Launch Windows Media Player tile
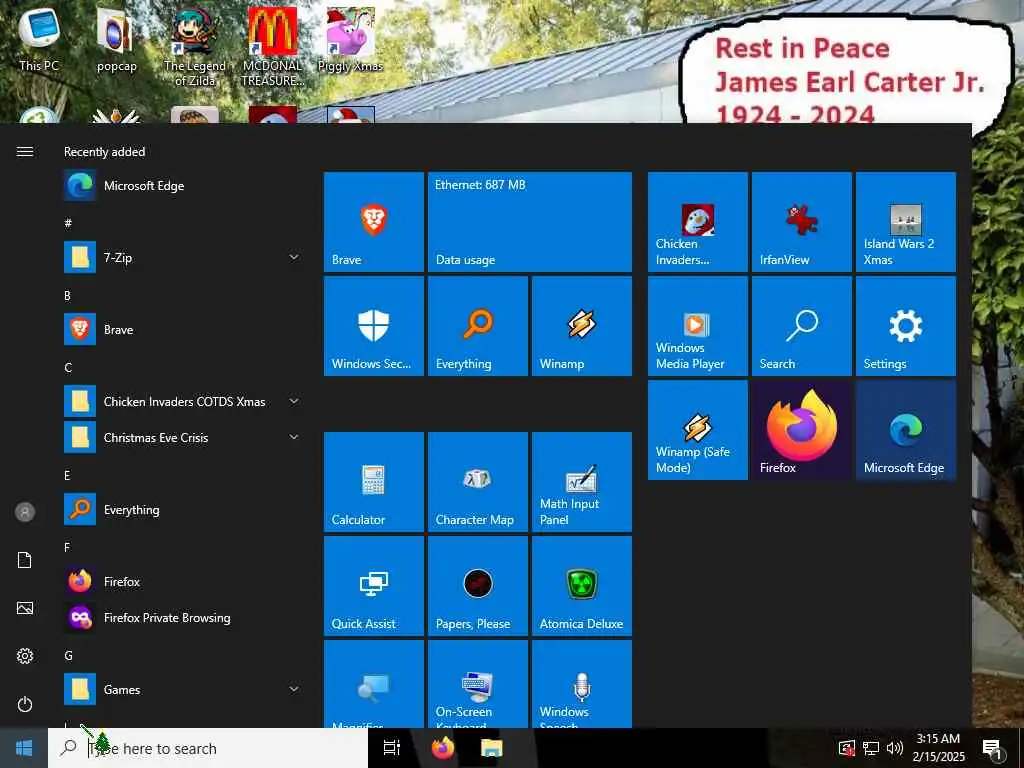Screen dimensions: 1024x768 click(x=697, y=326)
